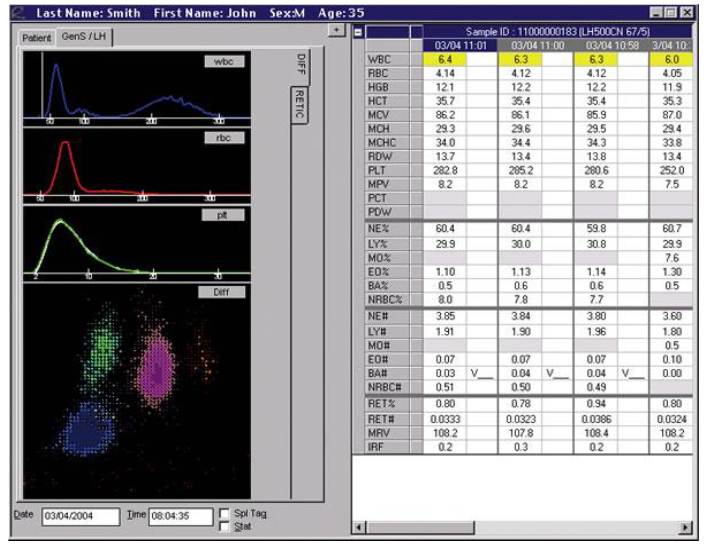Enable the Spl Tag checkbox

click(223, 511)
